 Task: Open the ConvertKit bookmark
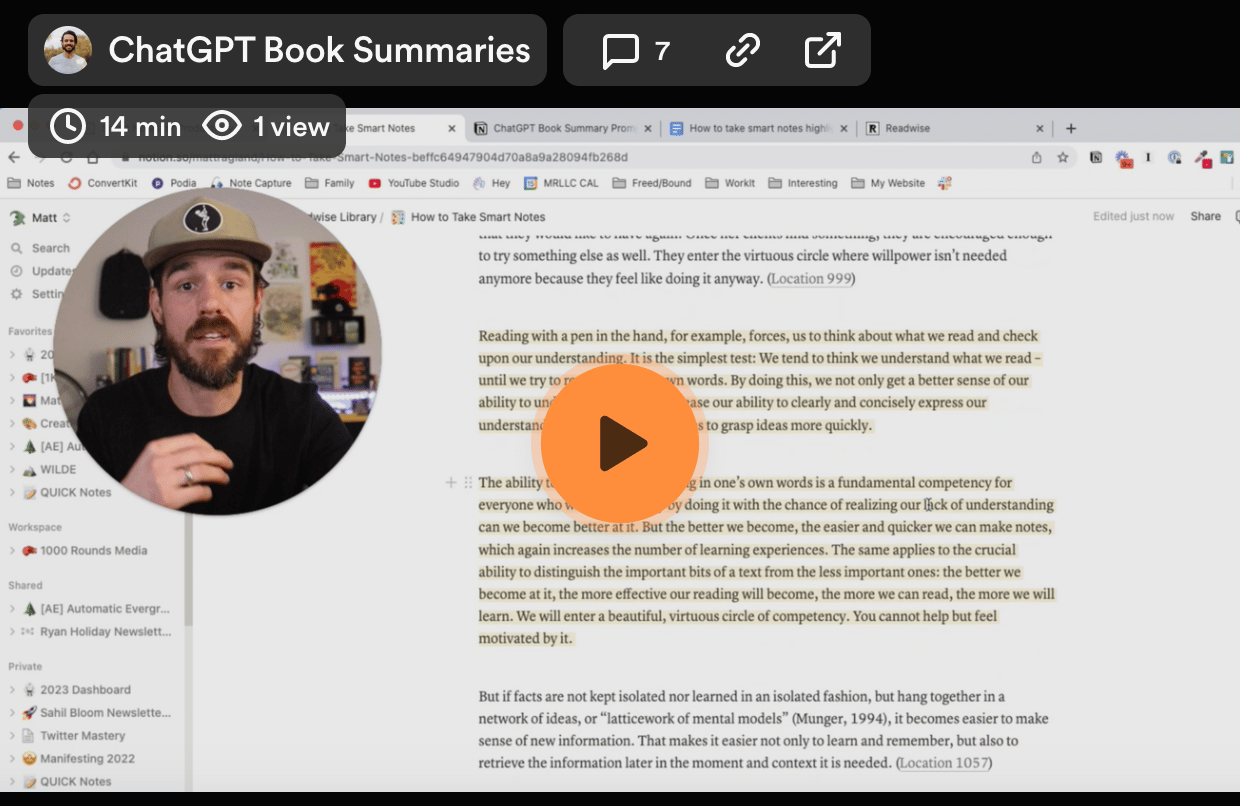(x=105, y=183)
